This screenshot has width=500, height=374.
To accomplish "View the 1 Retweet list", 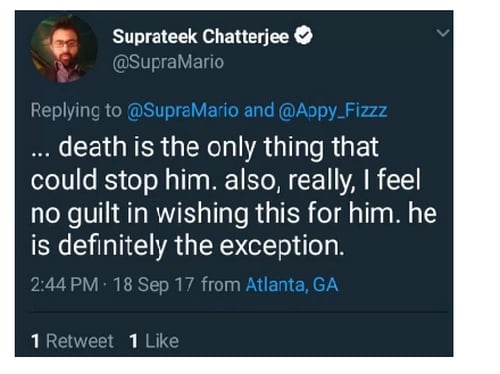I will [72, 341].
